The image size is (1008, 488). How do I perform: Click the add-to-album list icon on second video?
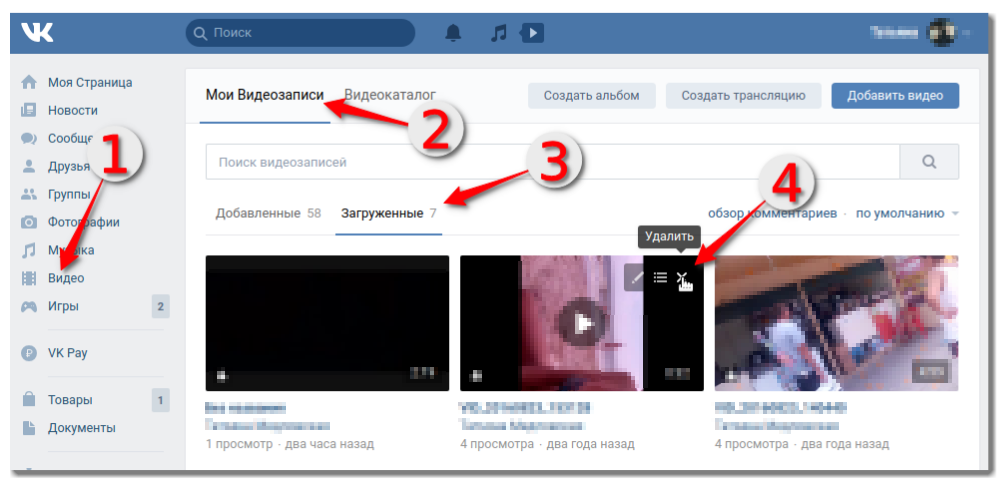(660, 278)
